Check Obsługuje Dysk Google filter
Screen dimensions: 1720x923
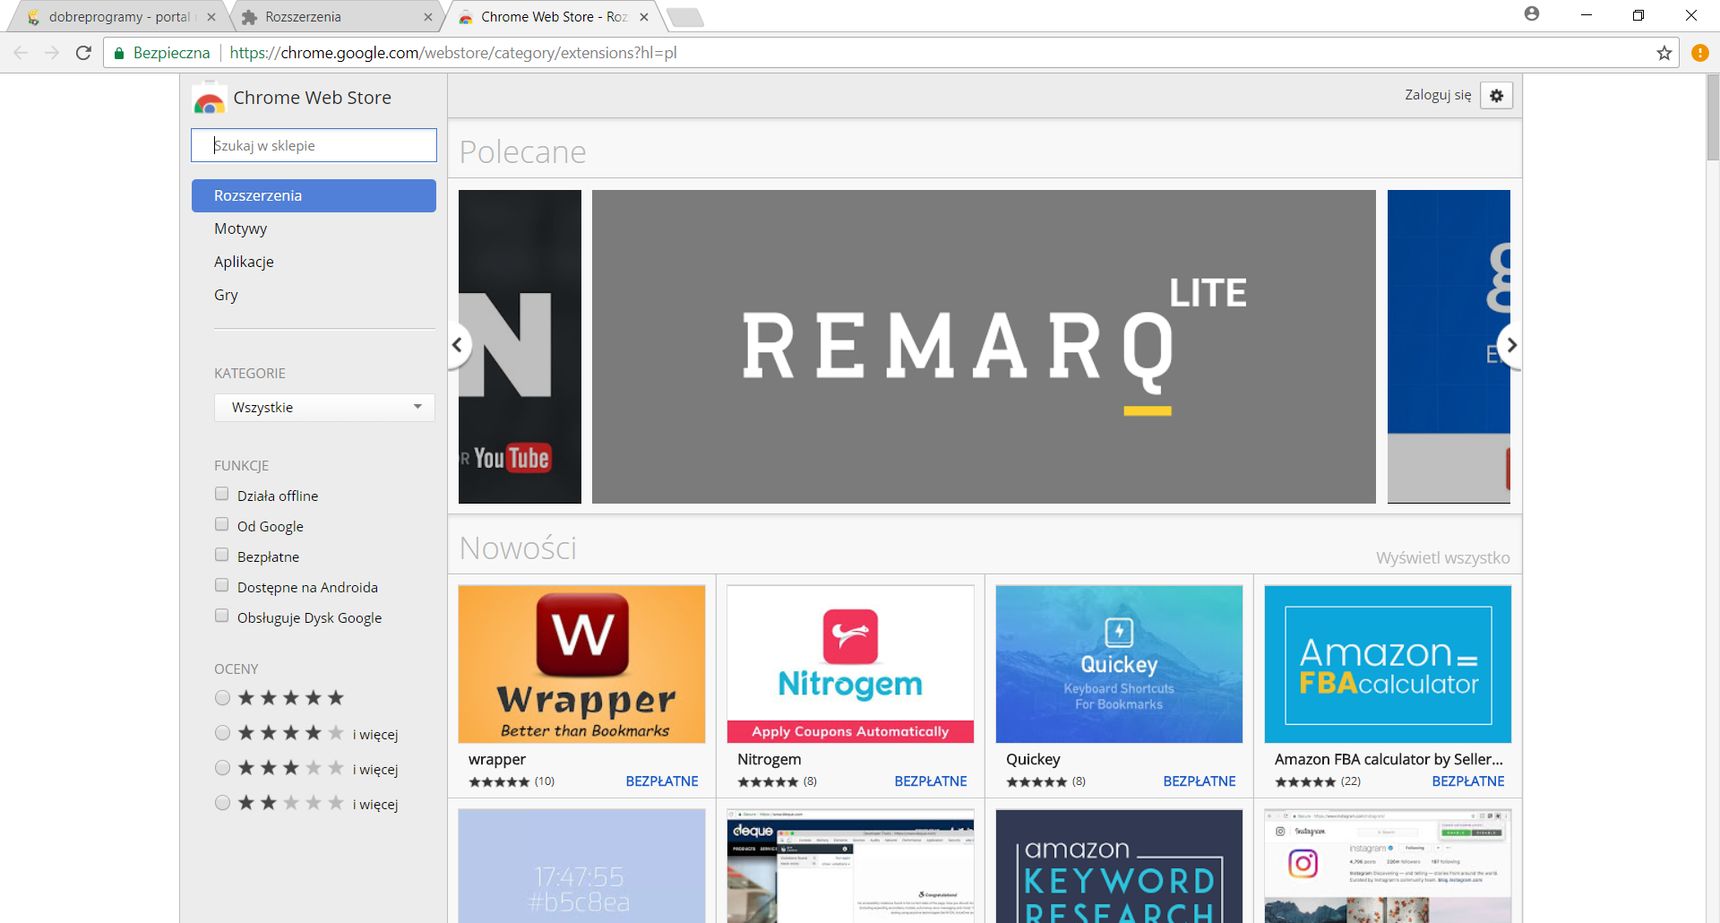pos(222,616)
